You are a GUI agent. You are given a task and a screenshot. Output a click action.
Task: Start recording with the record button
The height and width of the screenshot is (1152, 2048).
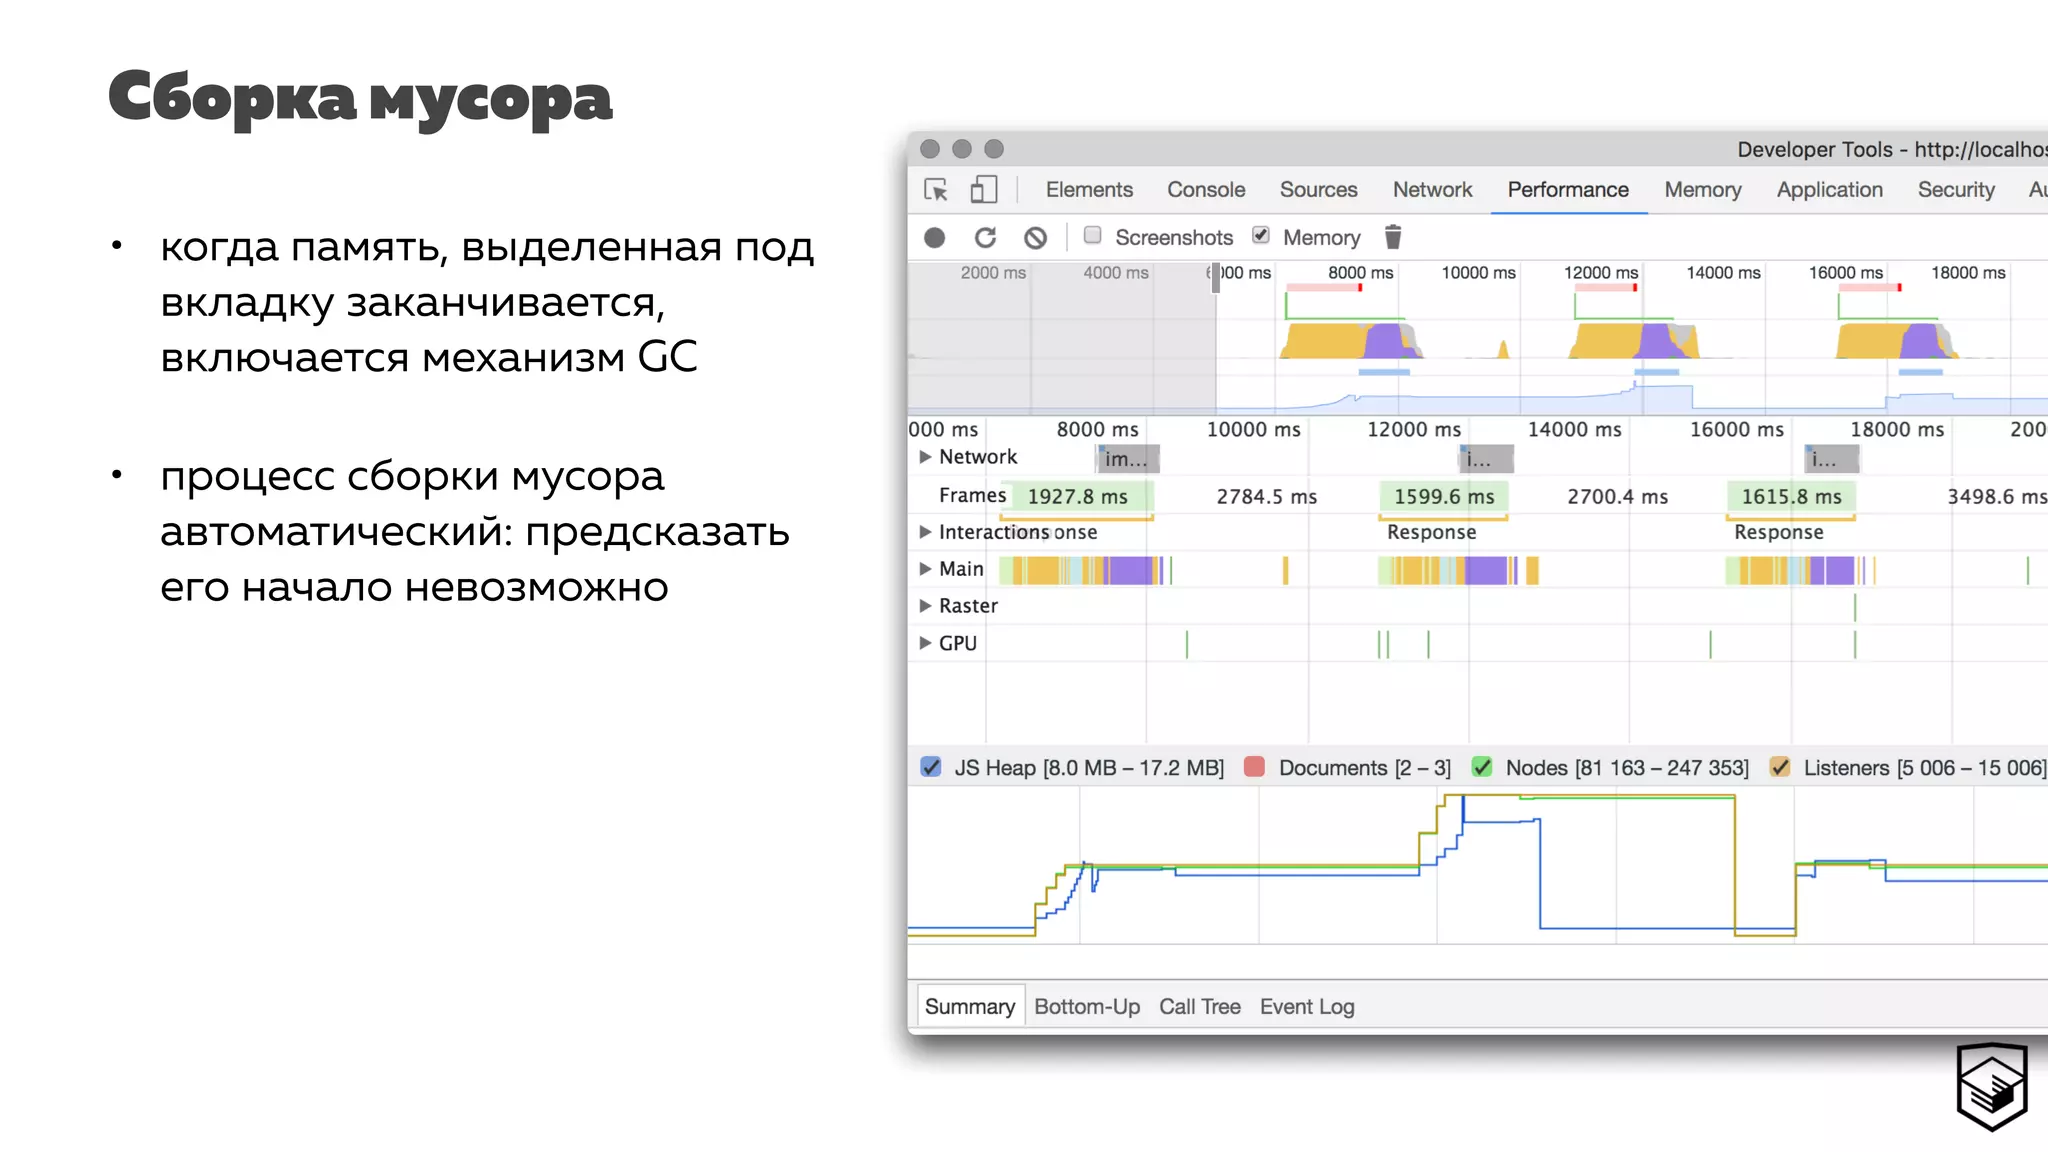[x=935, y=238]
